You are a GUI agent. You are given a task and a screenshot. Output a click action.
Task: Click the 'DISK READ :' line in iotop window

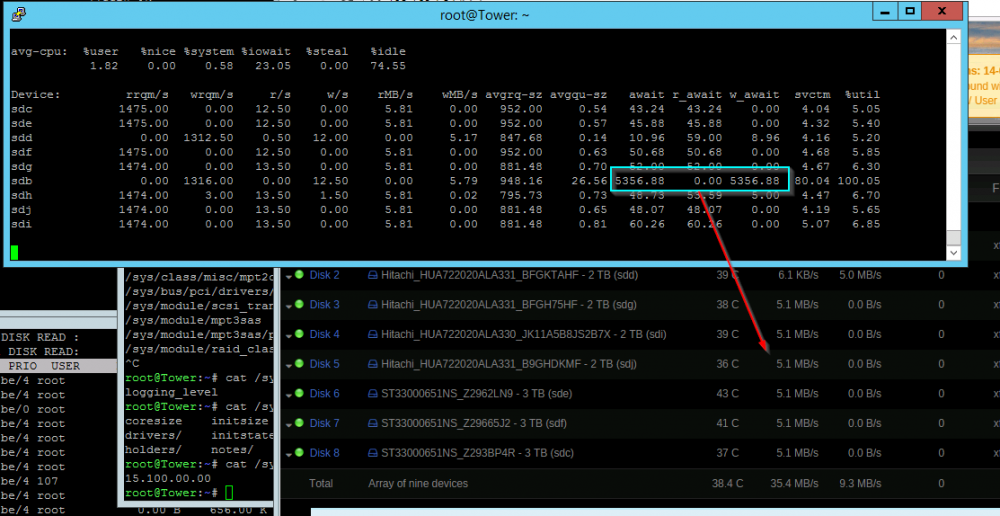pyautogui.click(x=40, y=337)
